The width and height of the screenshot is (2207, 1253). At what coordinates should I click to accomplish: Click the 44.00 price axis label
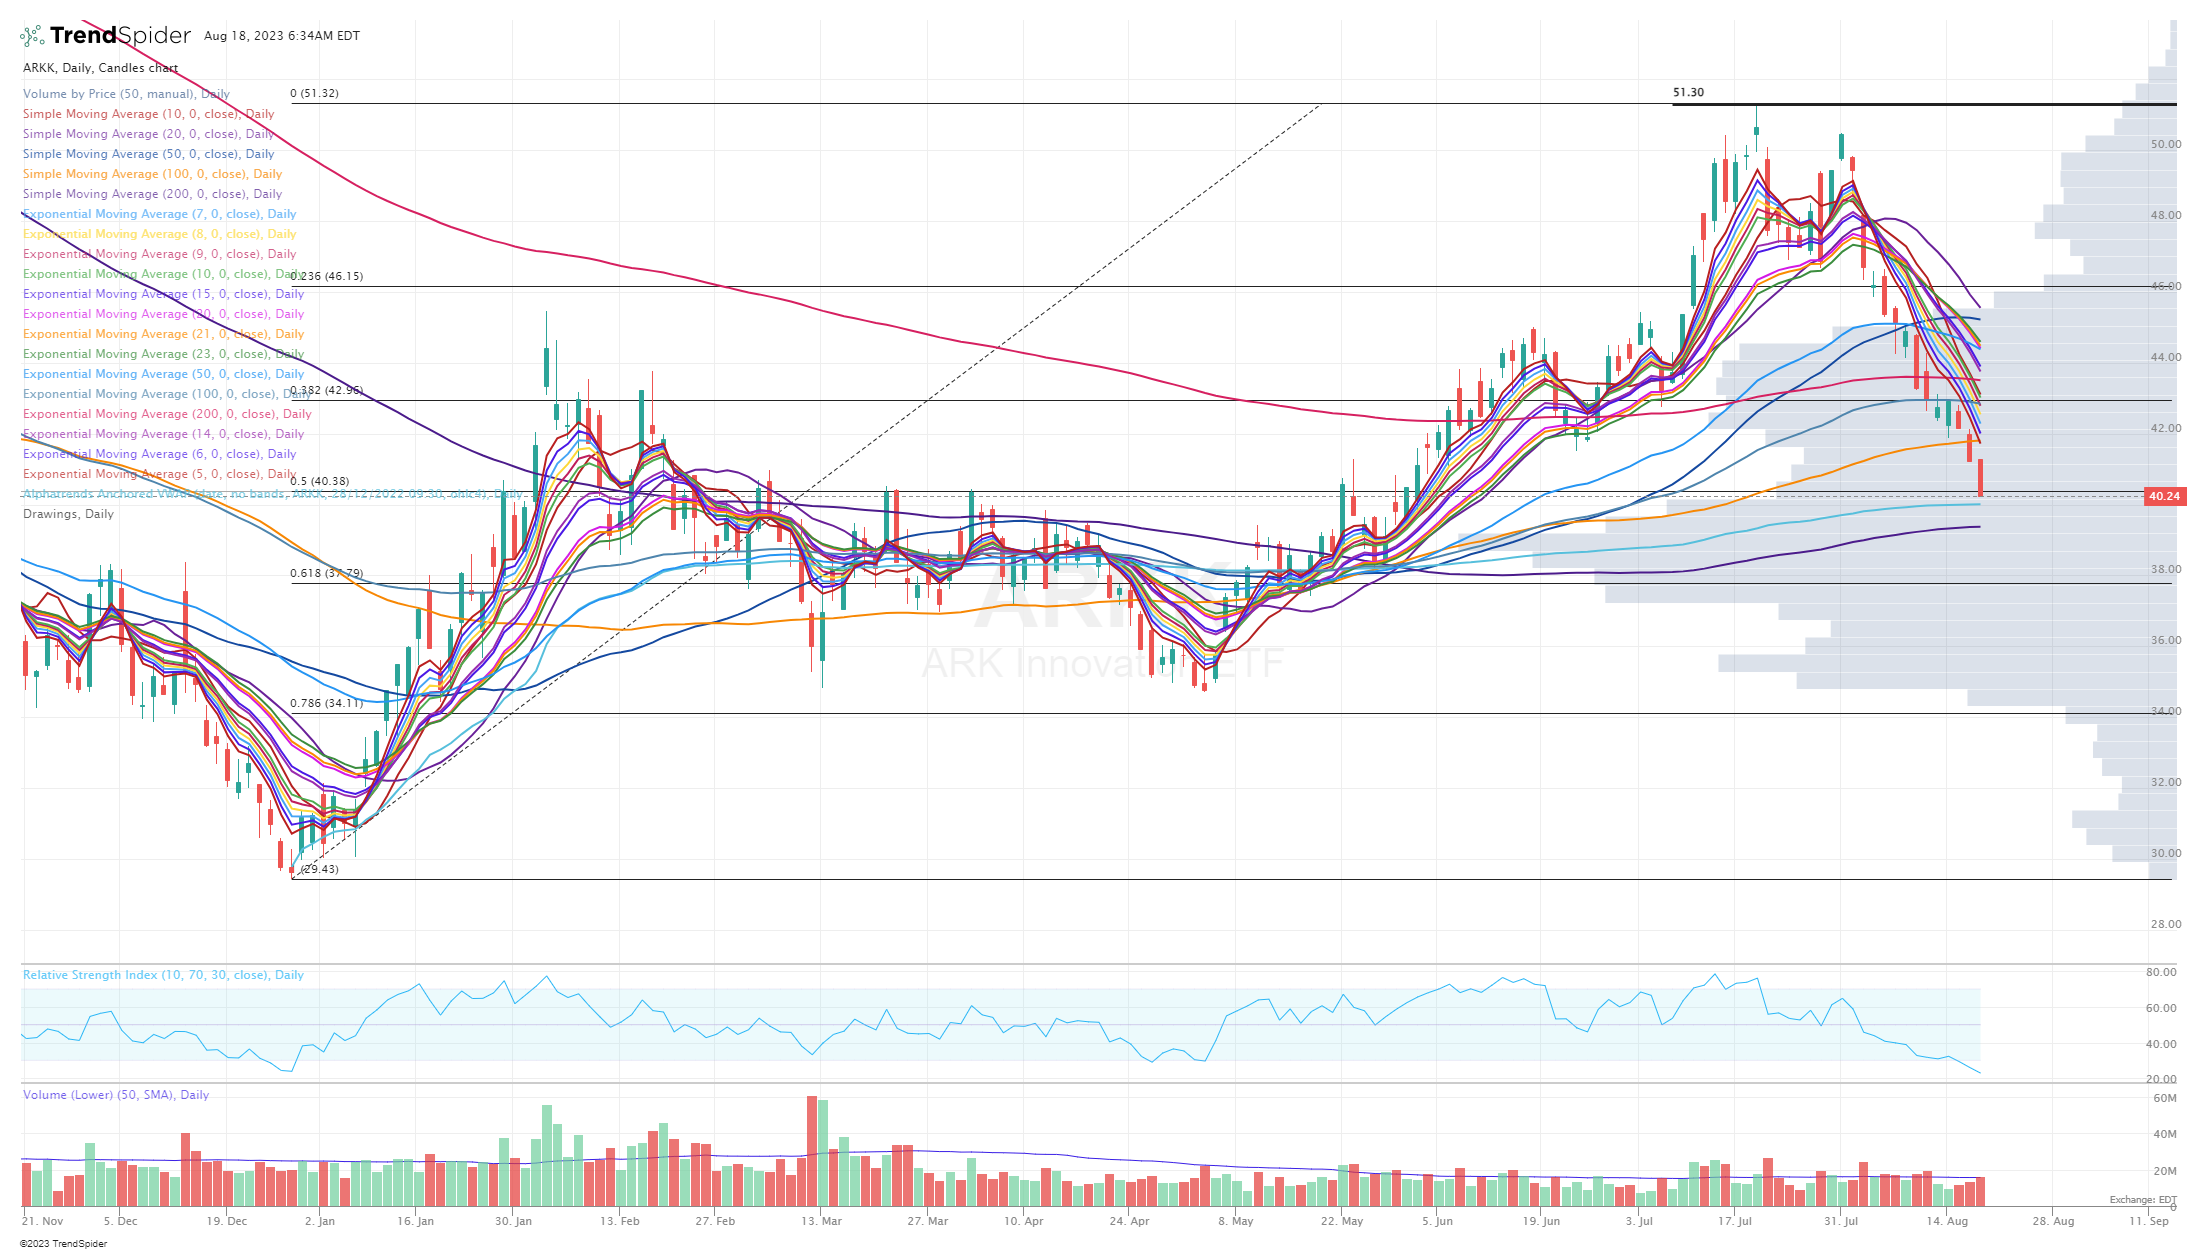(x=2166, y=357)
